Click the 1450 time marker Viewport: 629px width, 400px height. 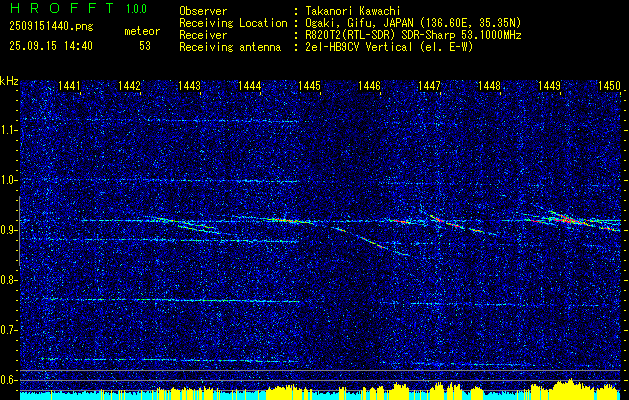coord(609,86)
